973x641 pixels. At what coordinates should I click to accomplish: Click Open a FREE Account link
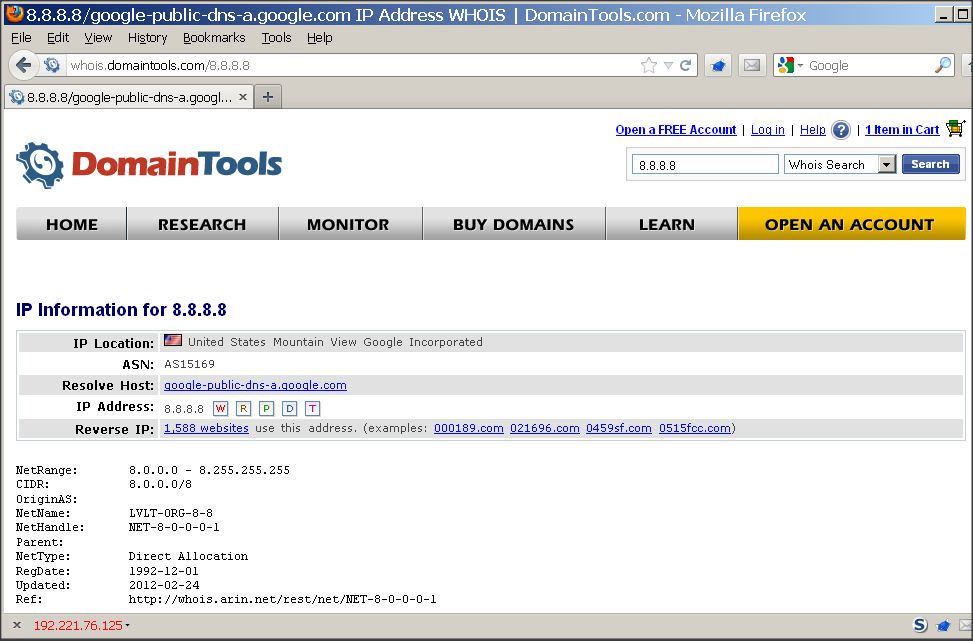676,130
